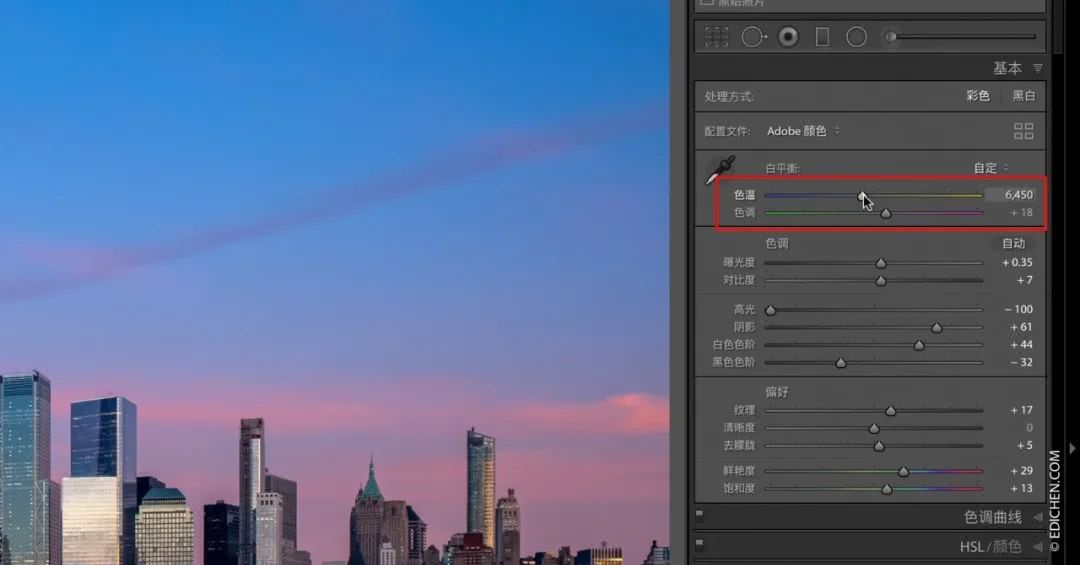Select the Spot Removal tool icon
Viewport: 1080px width, 565px height.
point(753,37)
